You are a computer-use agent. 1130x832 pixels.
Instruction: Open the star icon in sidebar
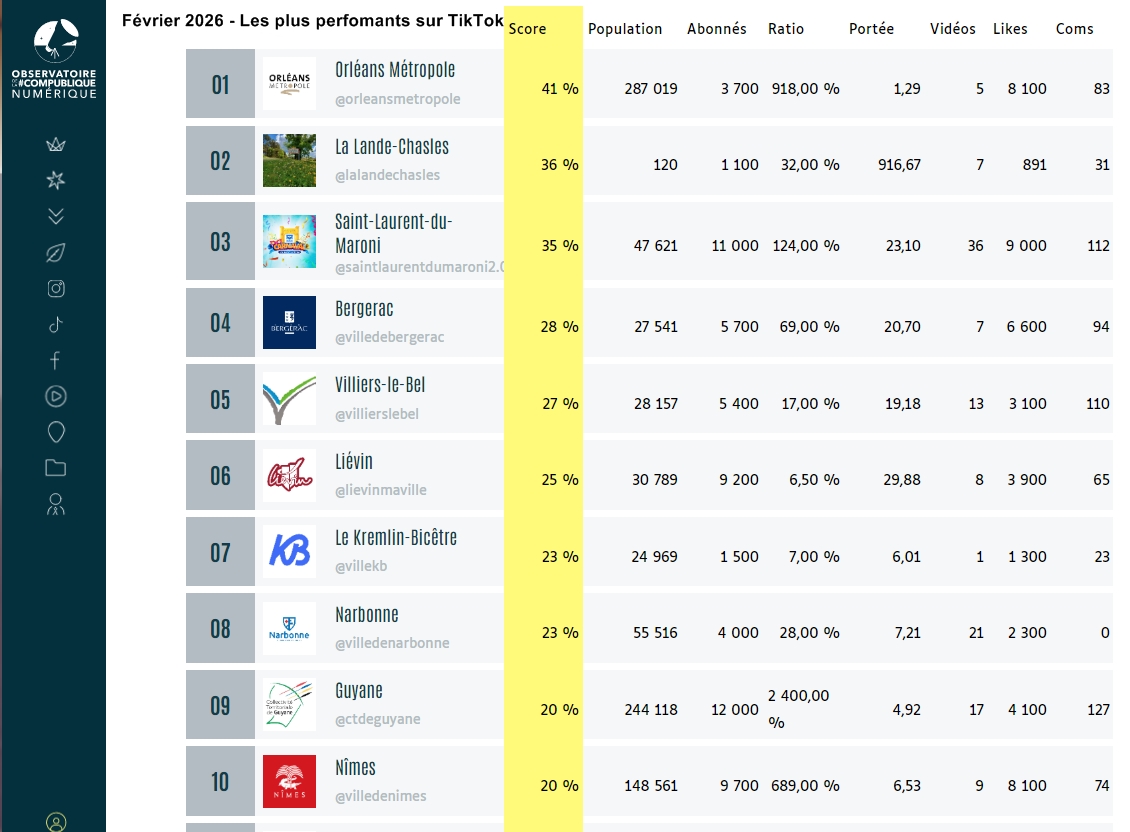pyautogui.click(x=55, y=180)
